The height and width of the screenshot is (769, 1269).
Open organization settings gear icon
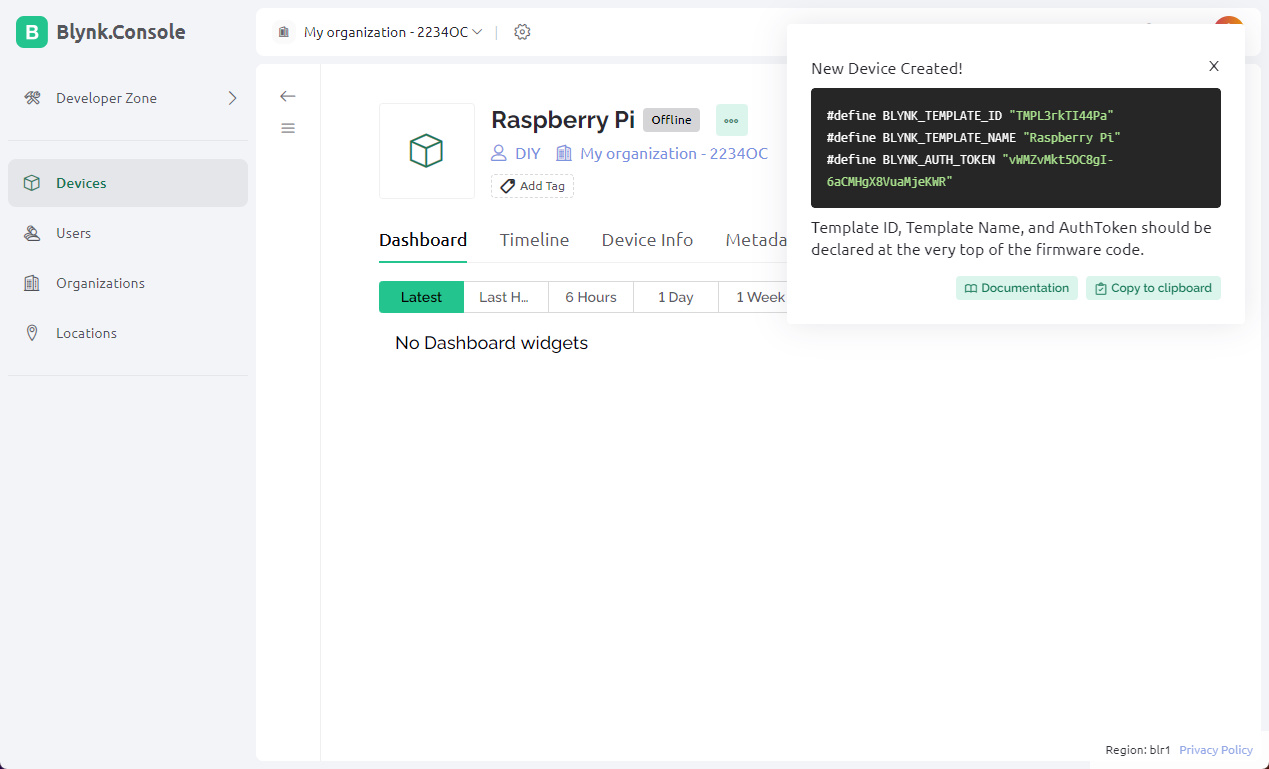tap(522, 32)
